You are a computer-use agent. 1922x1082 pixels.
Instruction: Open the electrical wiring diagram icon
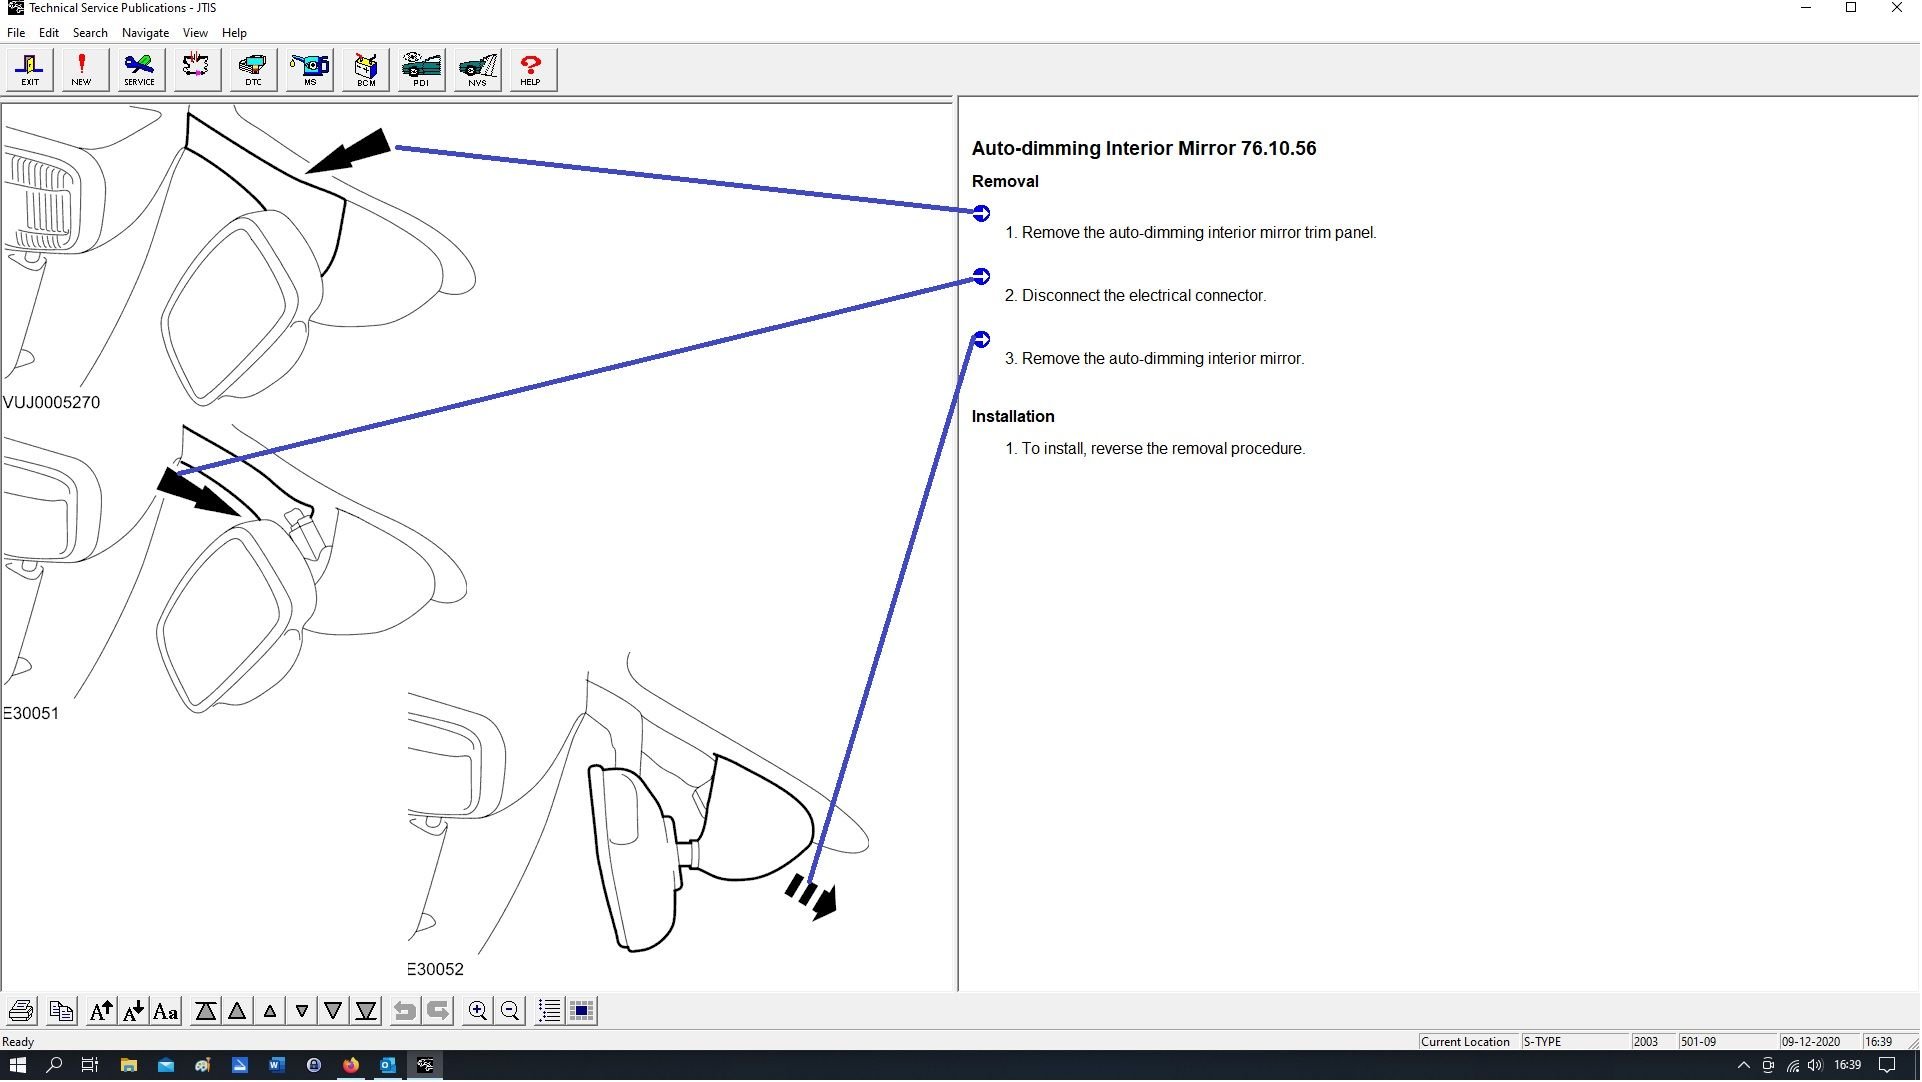(196, 70)
